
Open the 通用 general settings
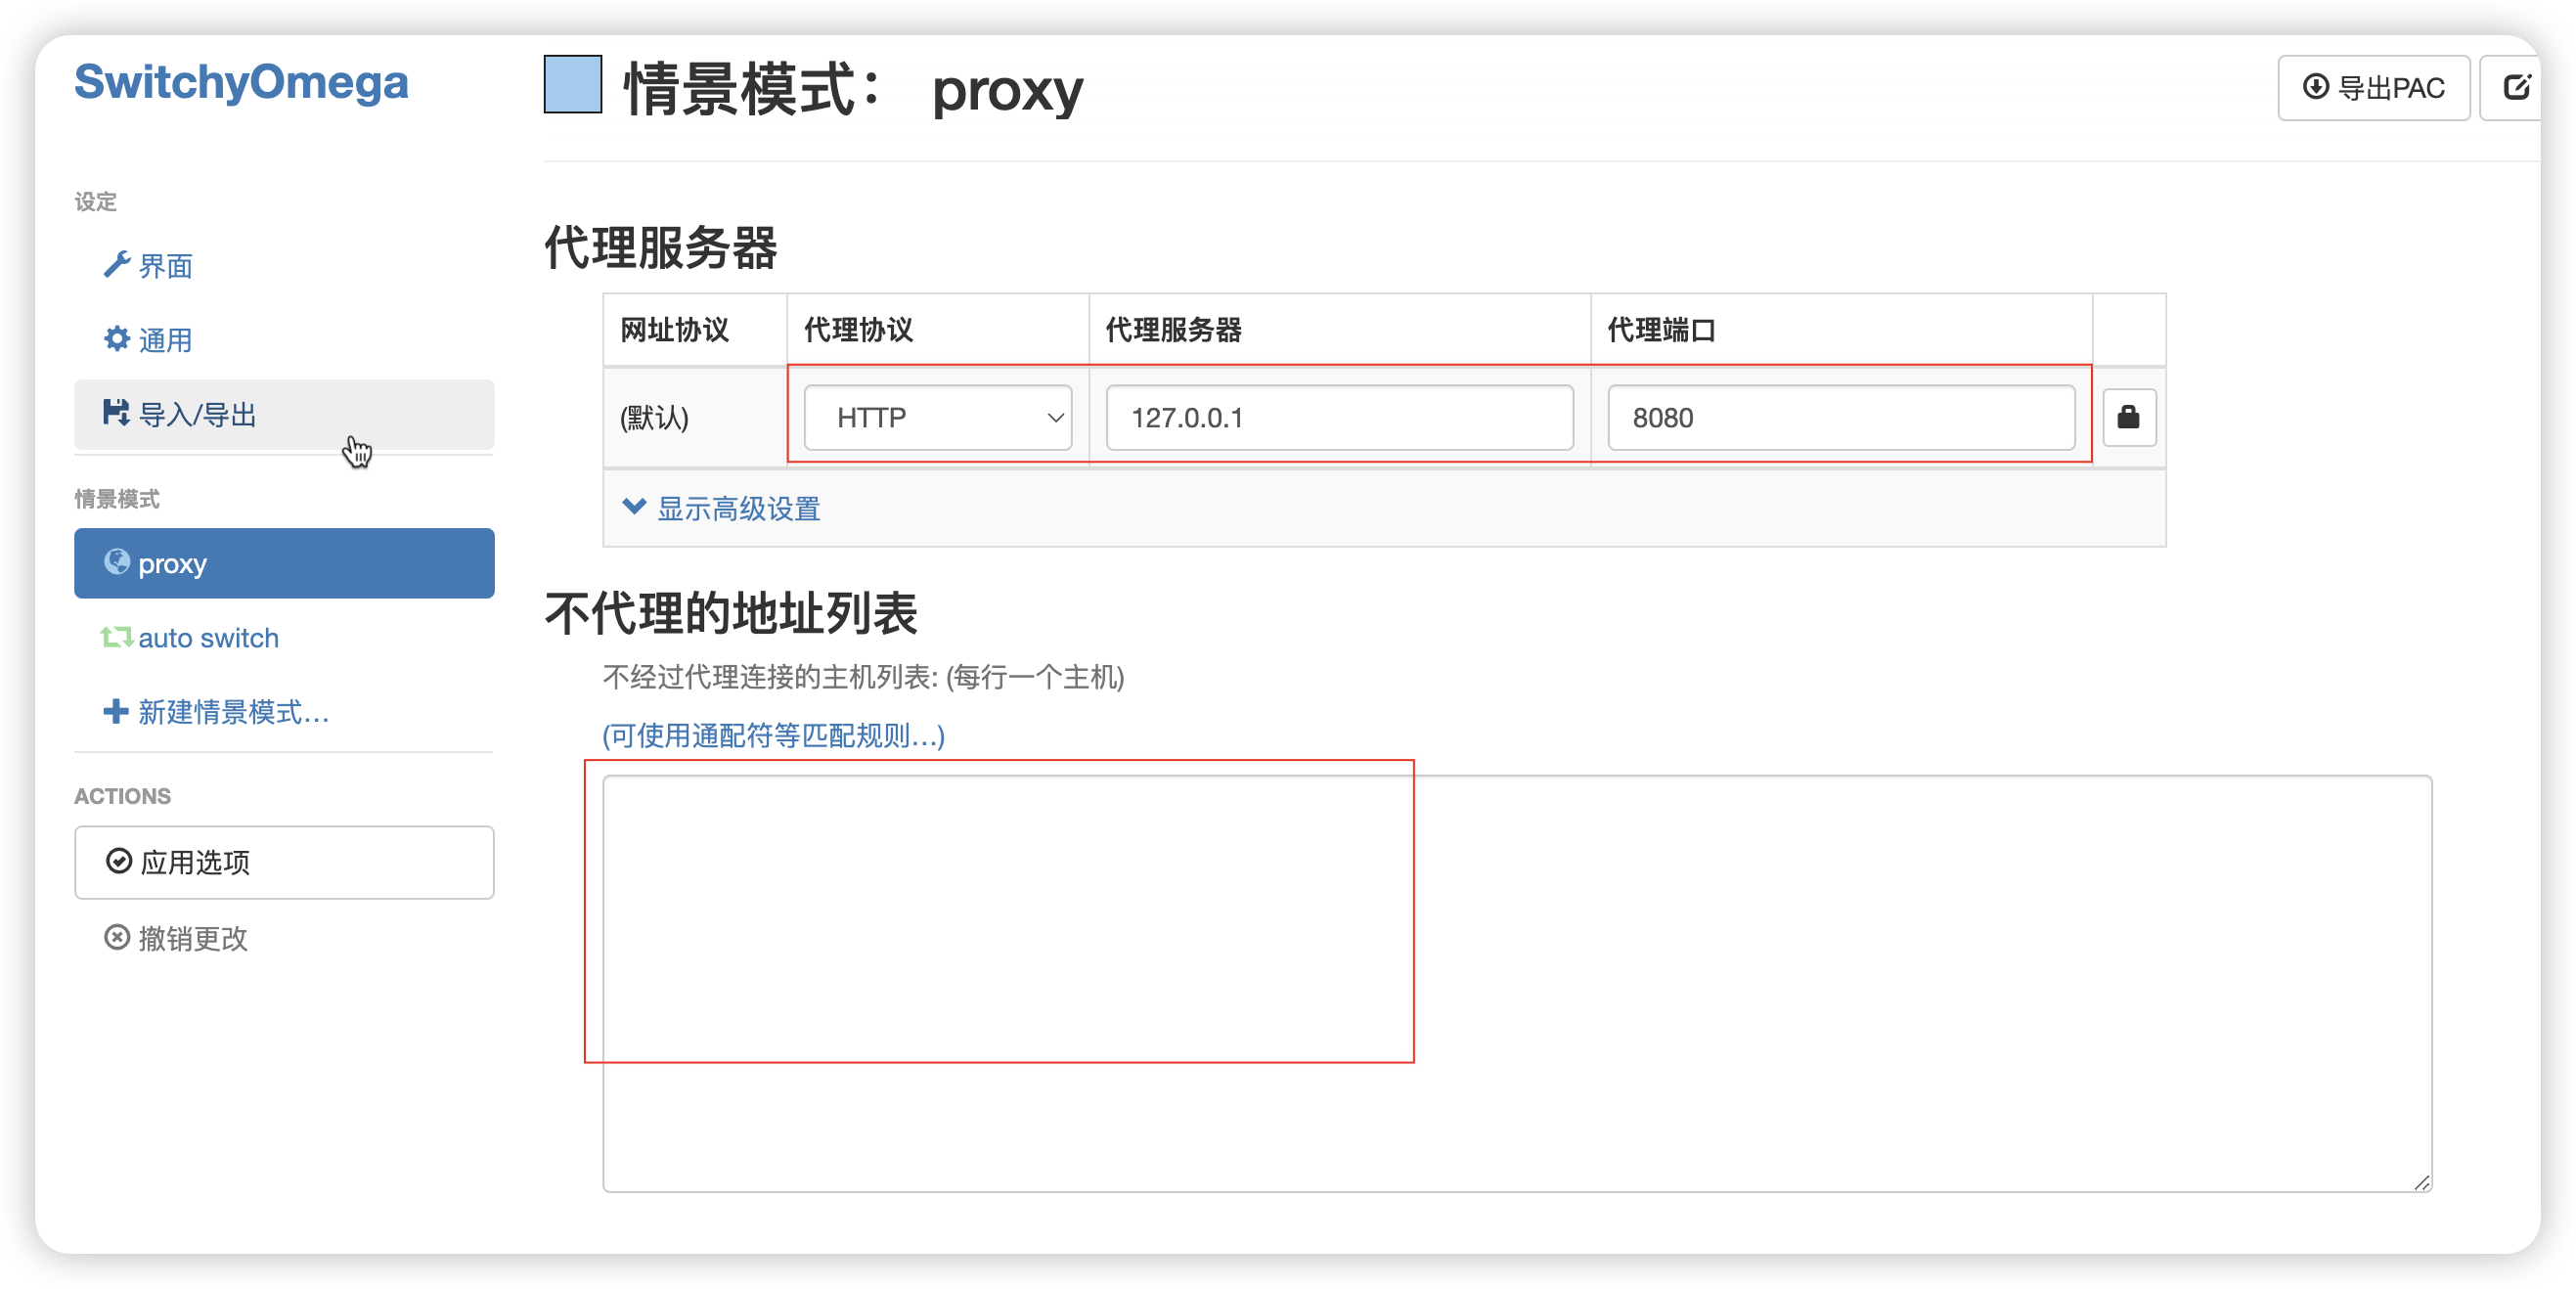click(x=148, y=340)
